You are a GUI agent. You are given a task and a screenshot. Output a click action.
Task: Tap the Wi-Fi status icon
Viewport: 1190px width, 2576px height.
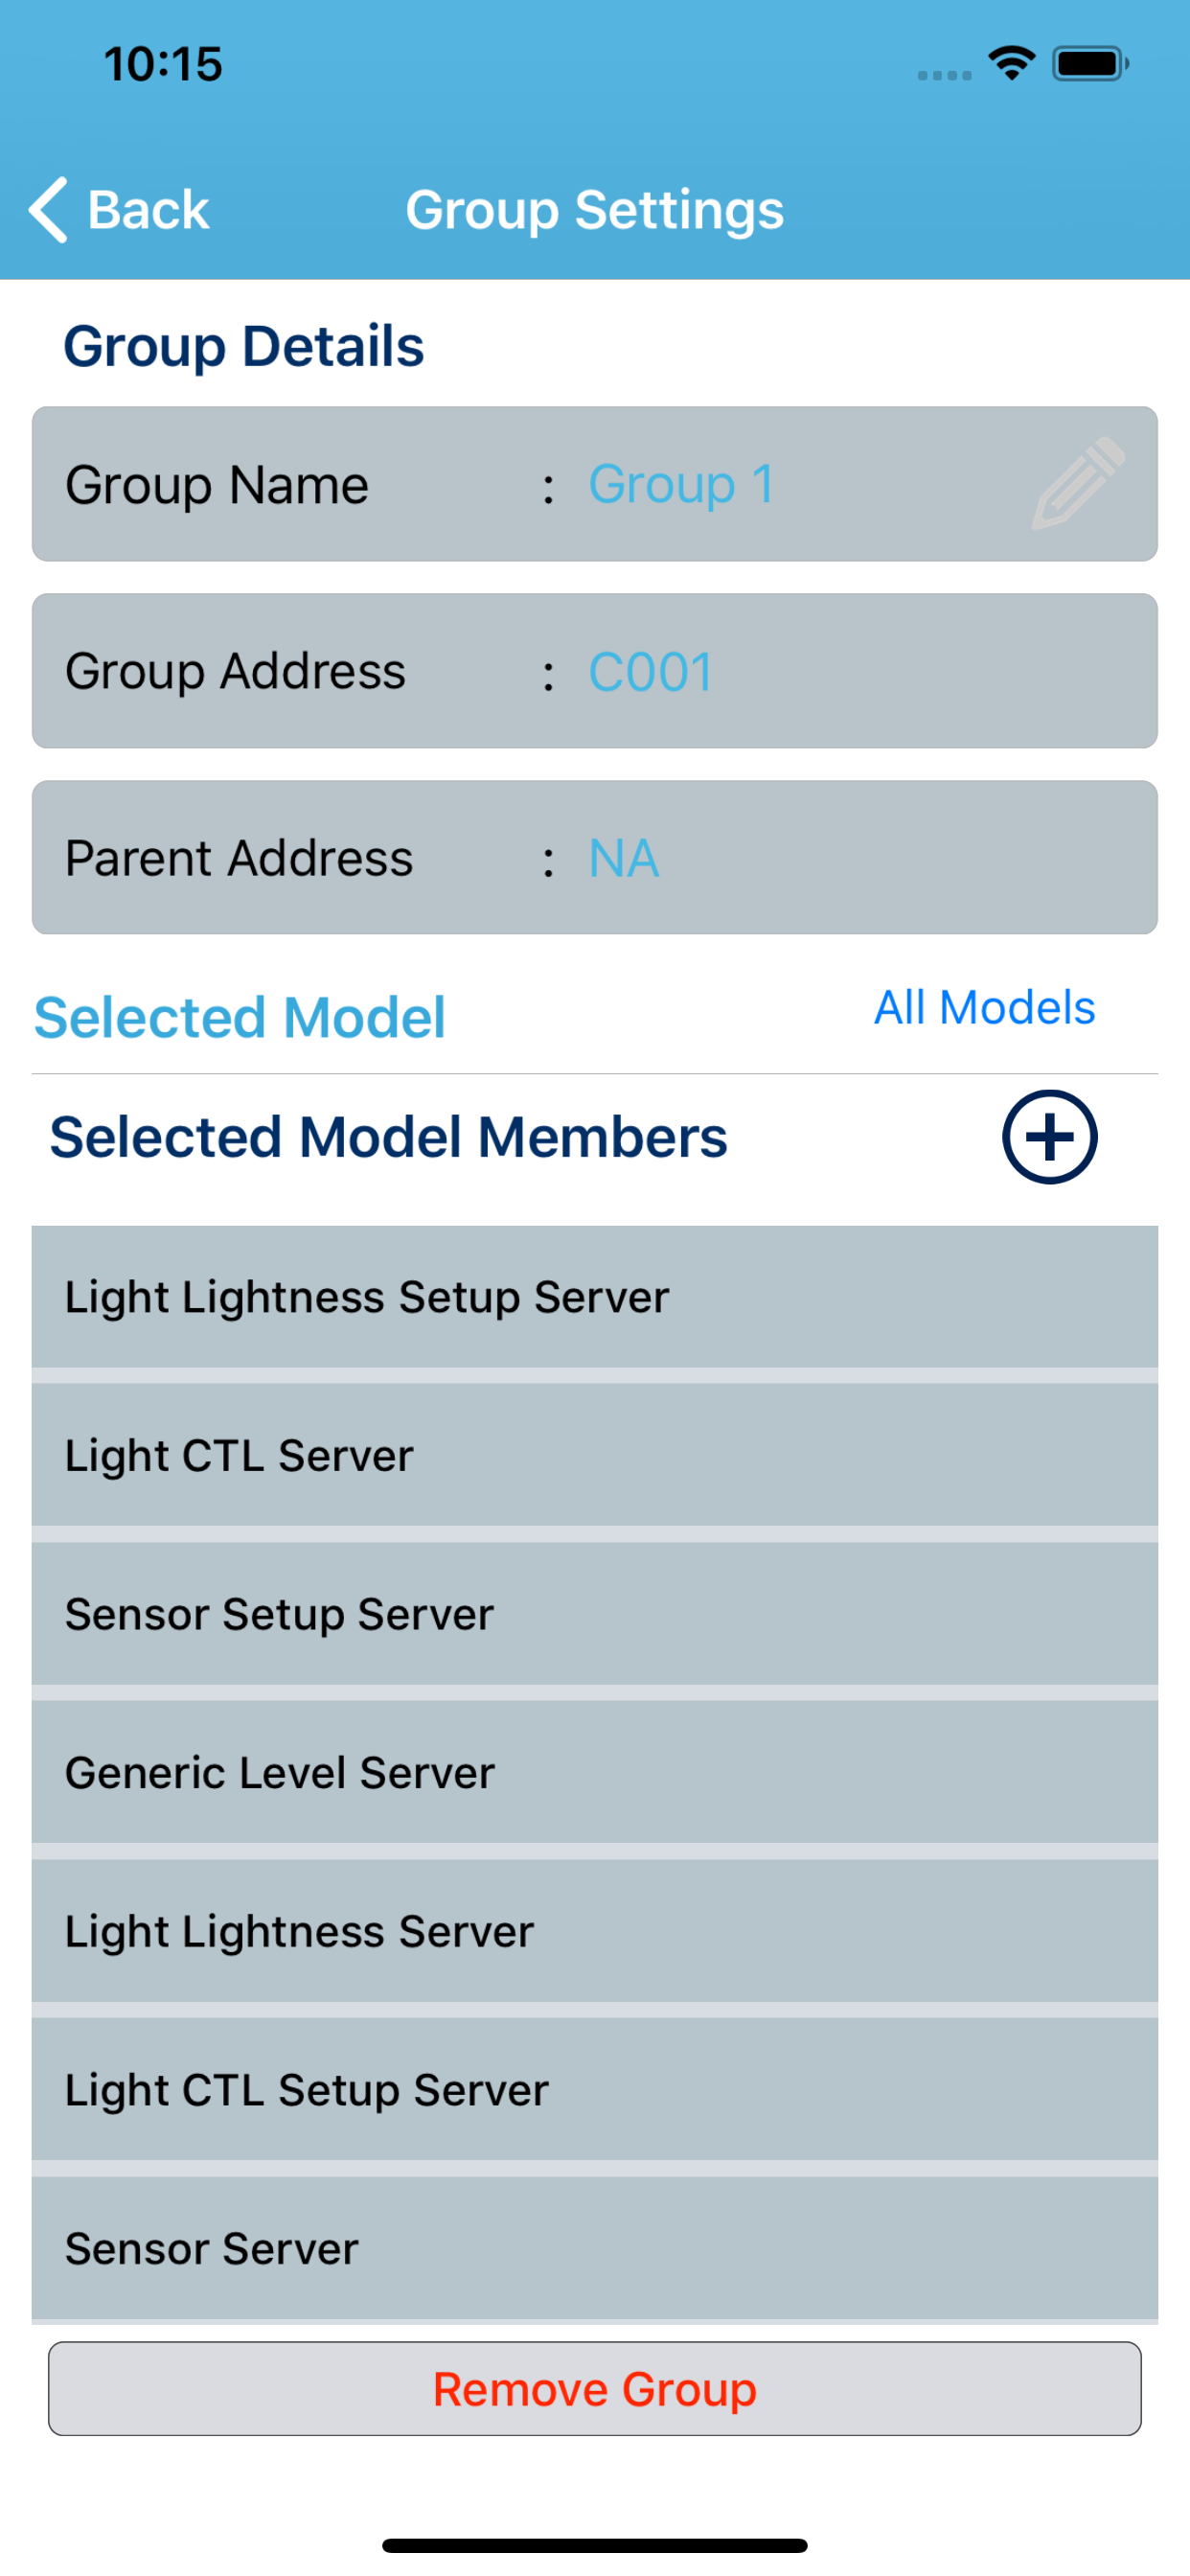[1011, 64]
